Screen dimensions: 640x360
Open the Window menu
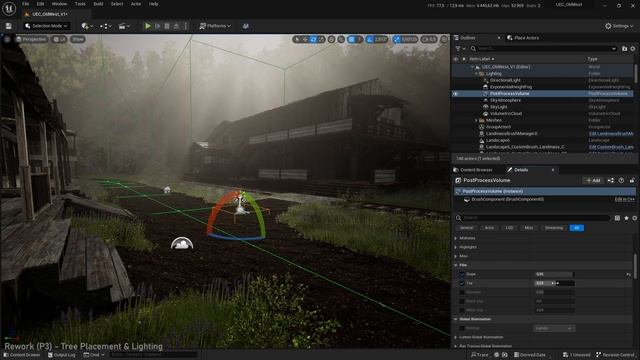pyautogui.click(x=59, y=4)
